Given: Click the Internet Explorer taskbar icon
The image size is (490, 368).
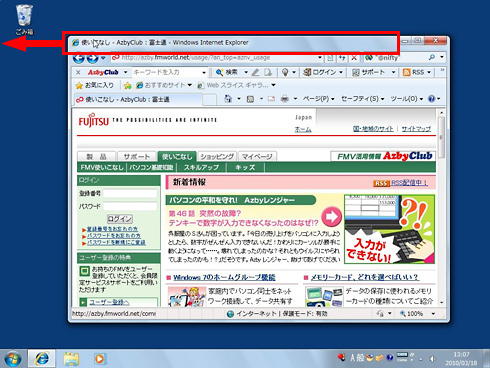Looking at the screenshot, I should pos(41,359).
